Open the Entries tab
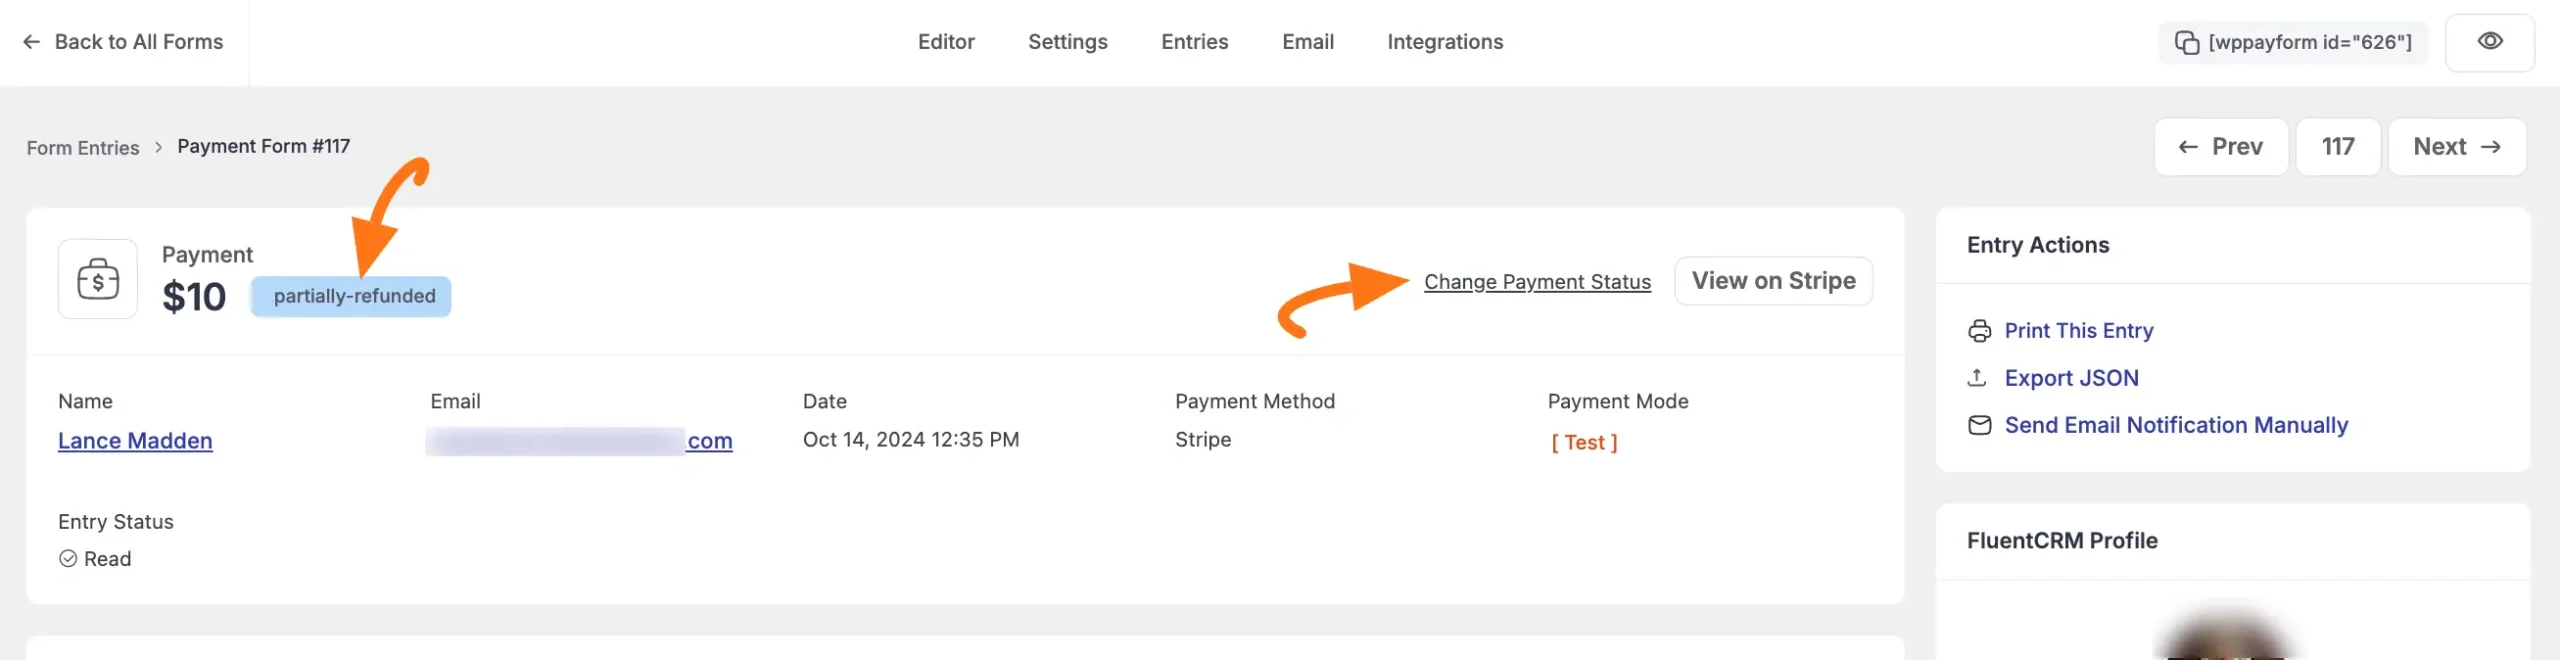Viewport: 2560px width, 660px height. point(1194,42)
